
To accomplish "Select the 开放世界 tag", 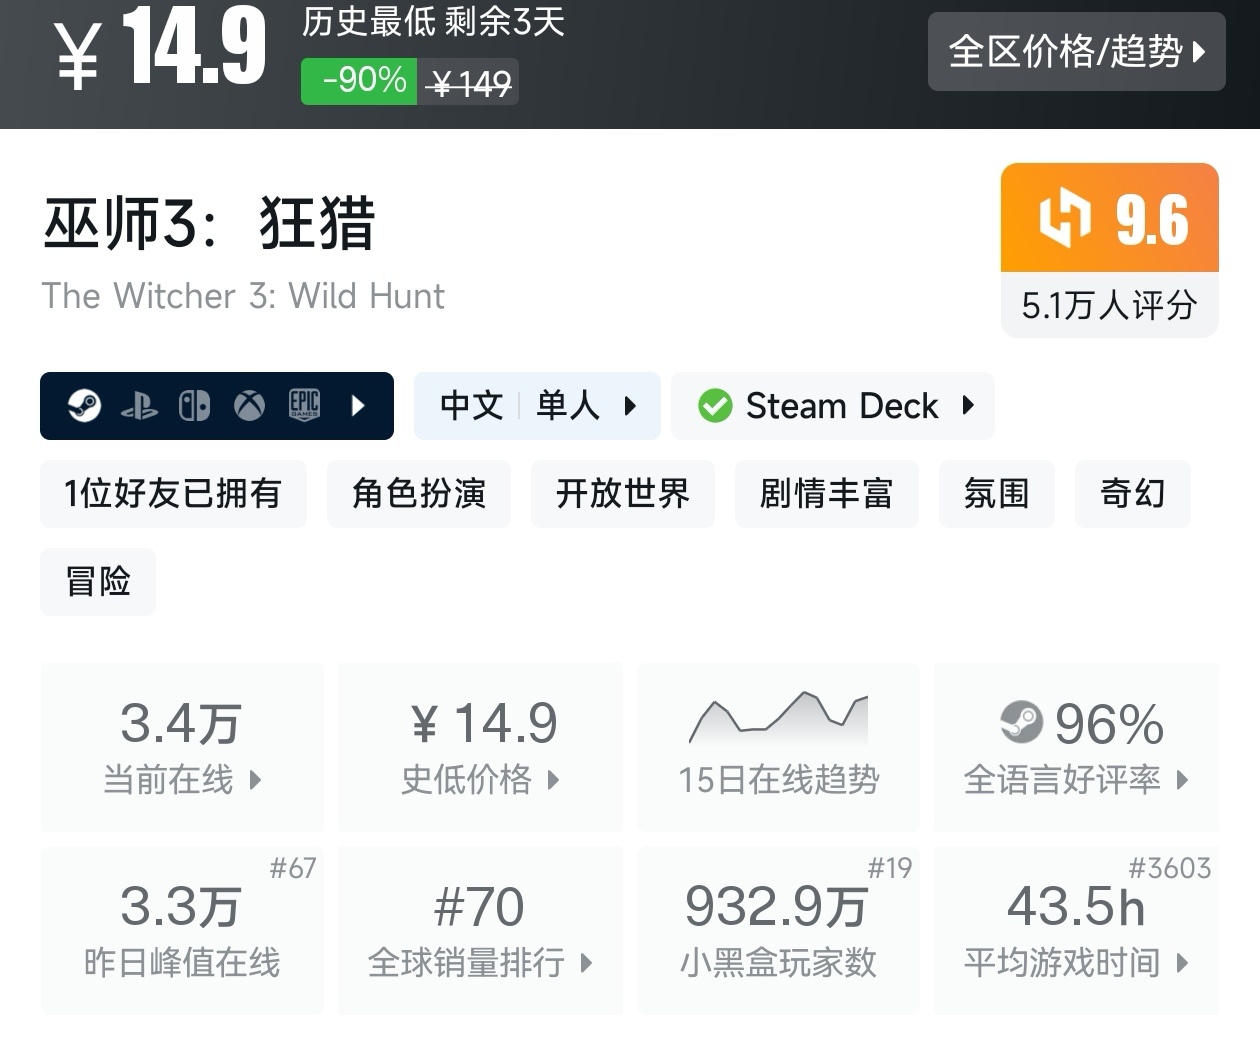I will pos(622,493).
